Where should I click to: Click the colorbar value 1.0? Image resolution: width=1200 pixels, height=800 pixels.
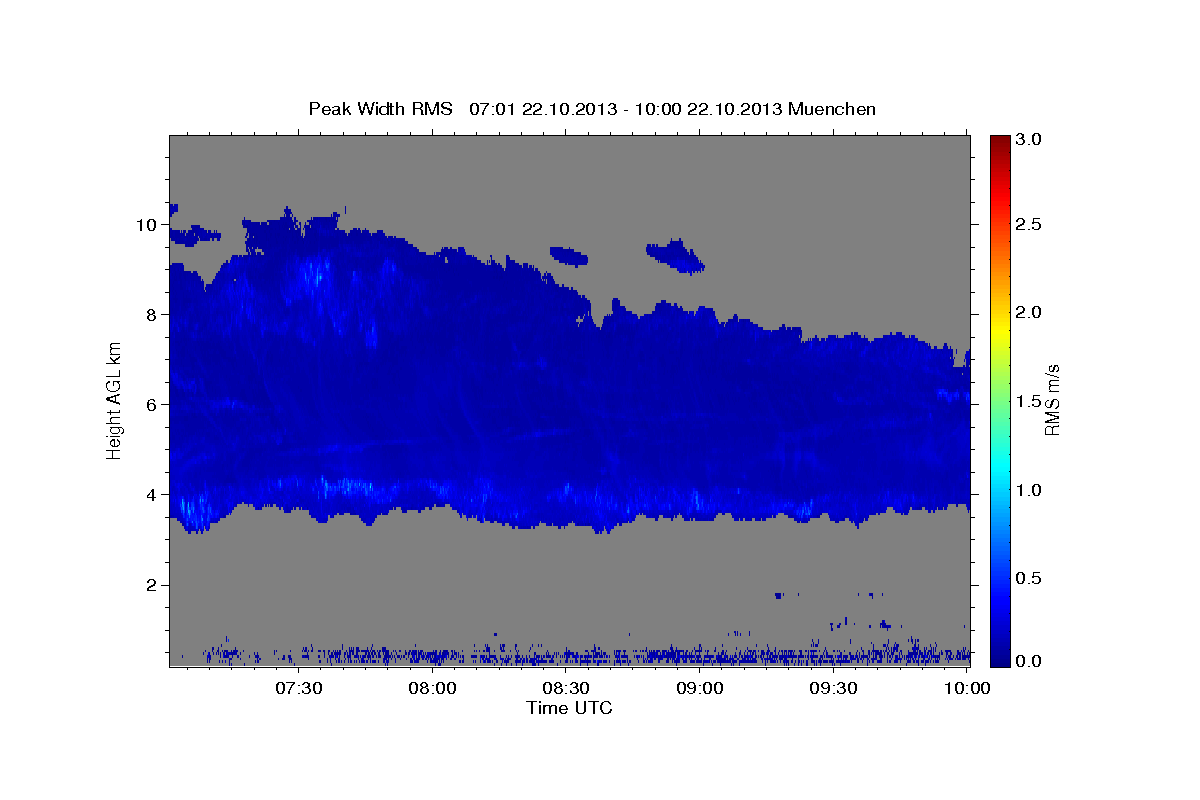click(x=1030, y=490)
